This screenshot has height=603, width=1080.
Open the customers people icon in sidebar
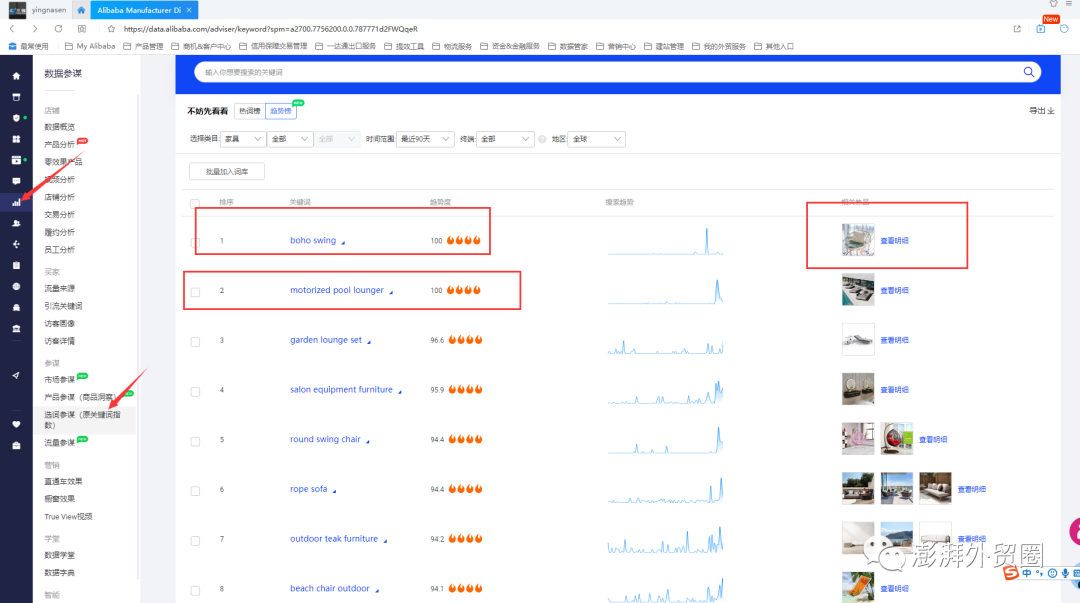pos(16,223)
